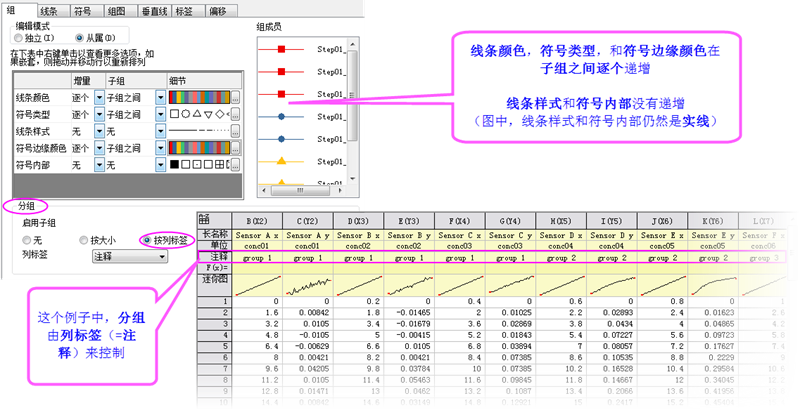
Task: Open the 垂直线 tab
Action: point(153,11)
